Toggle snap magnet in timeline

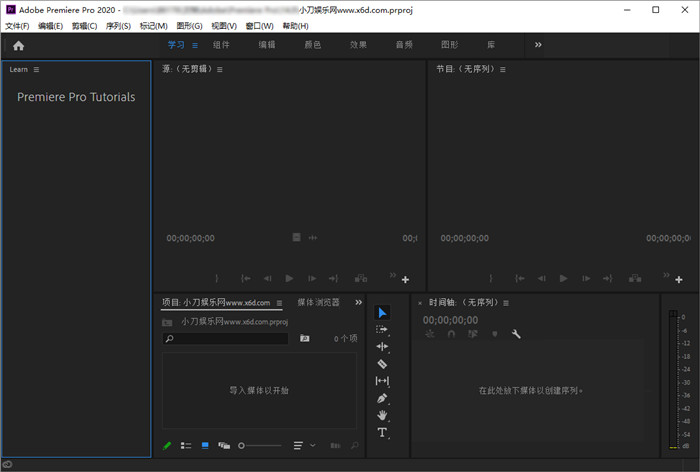[451, 334]
